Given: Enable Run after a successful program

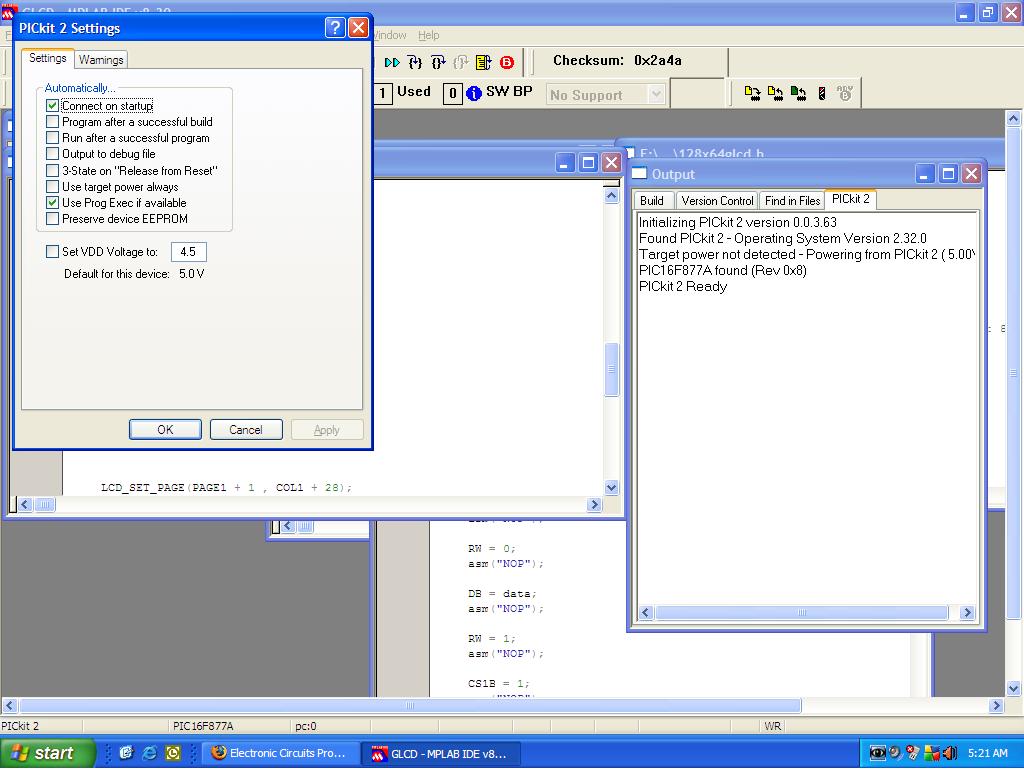Looking at the screenshot, I should (x=53, y=138).
